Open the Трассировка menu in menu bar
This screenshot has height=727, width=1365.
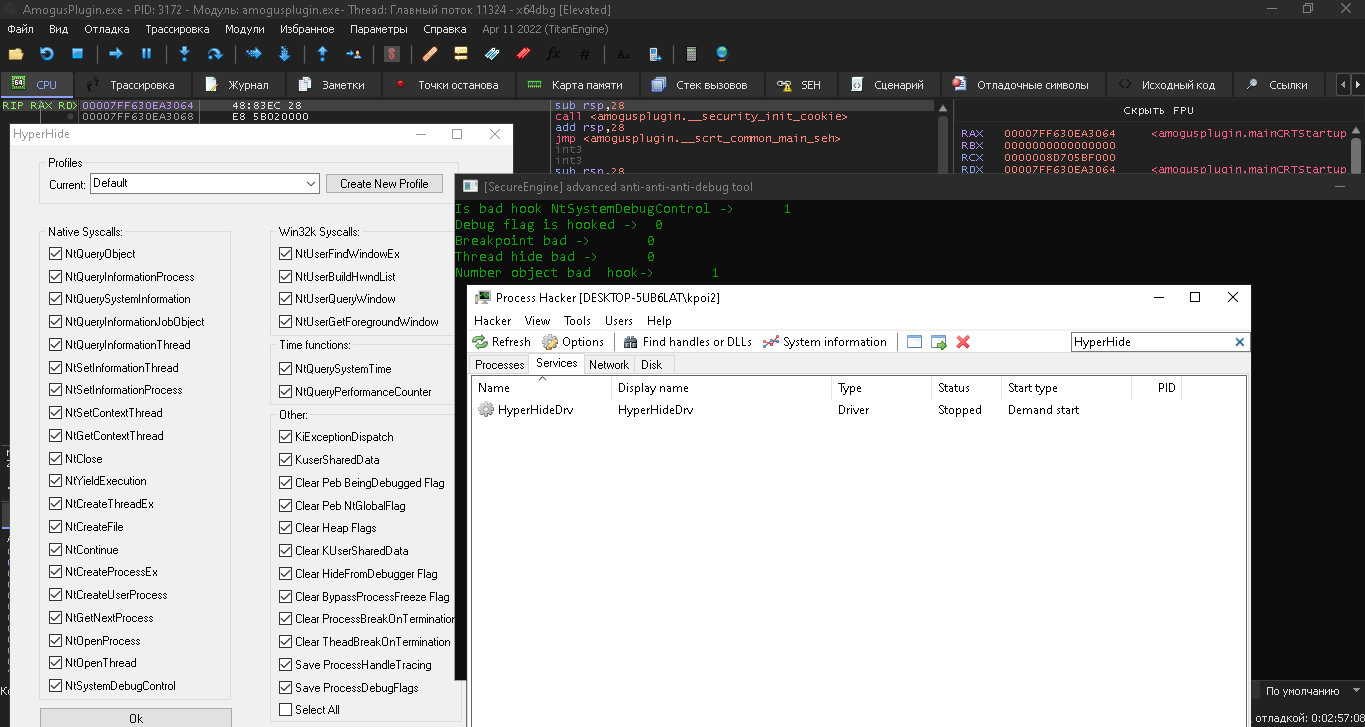click(177, 29)
